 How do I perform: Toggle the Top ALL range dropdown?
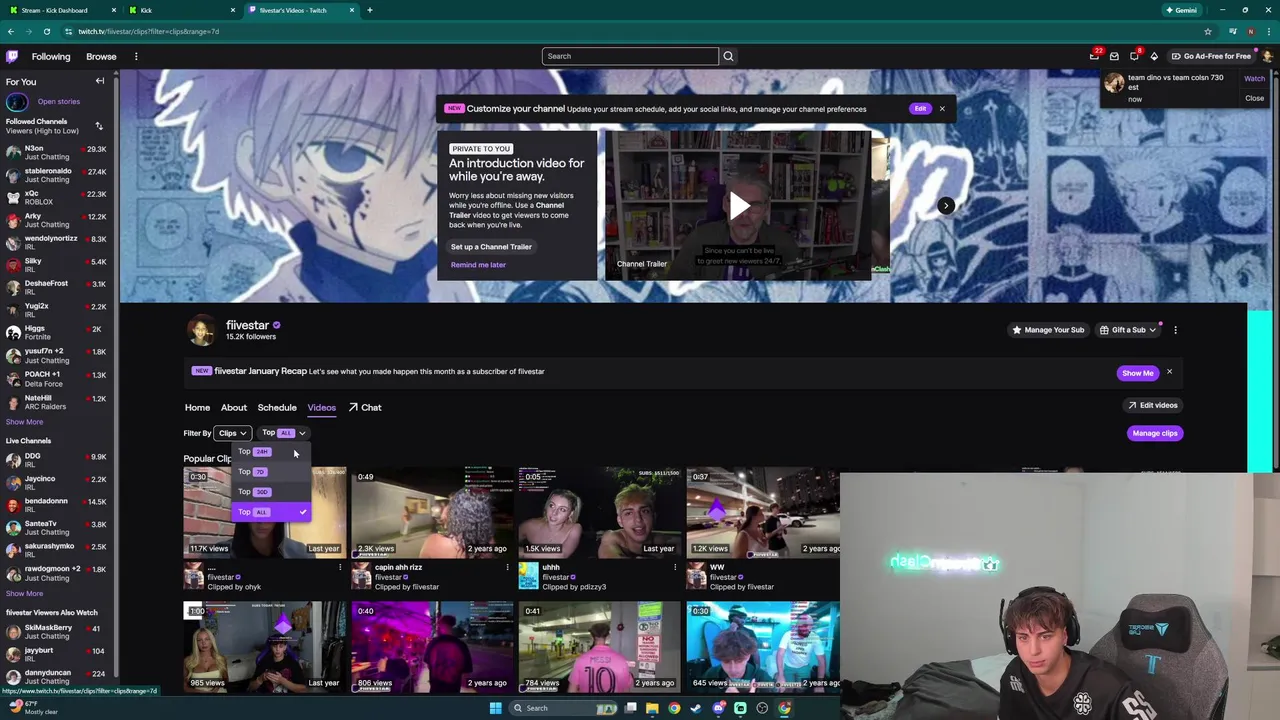pos(283,433)
